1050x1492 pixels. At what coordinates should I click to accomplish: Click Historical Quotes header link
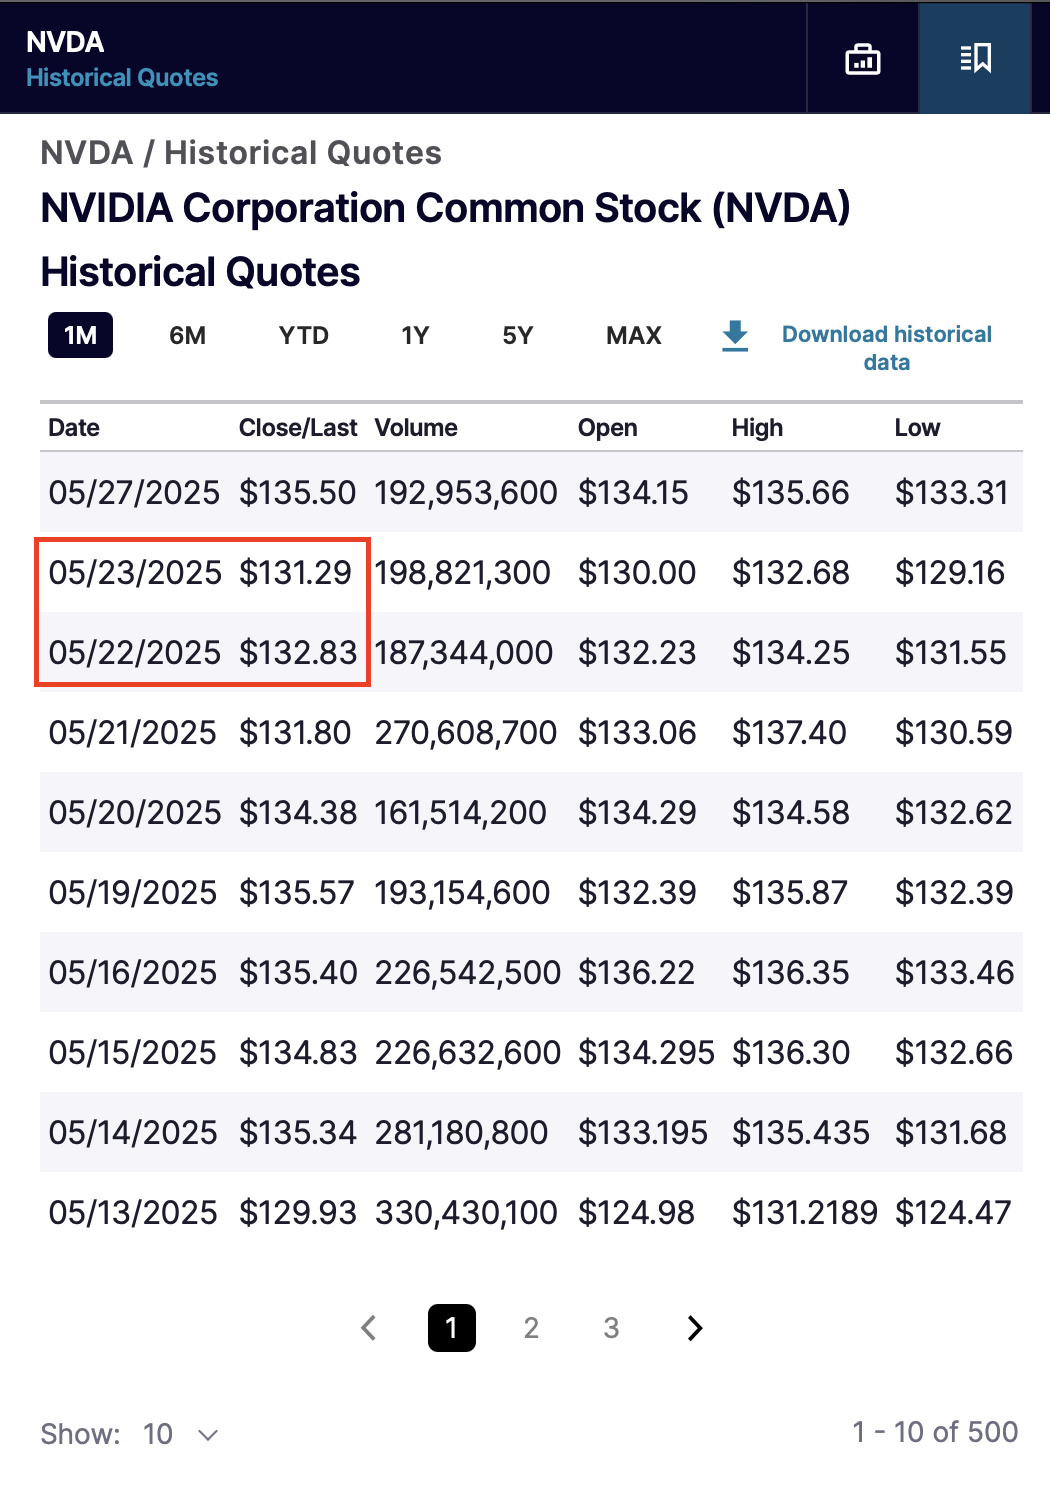pyautogui.click(x=122, y=78)
